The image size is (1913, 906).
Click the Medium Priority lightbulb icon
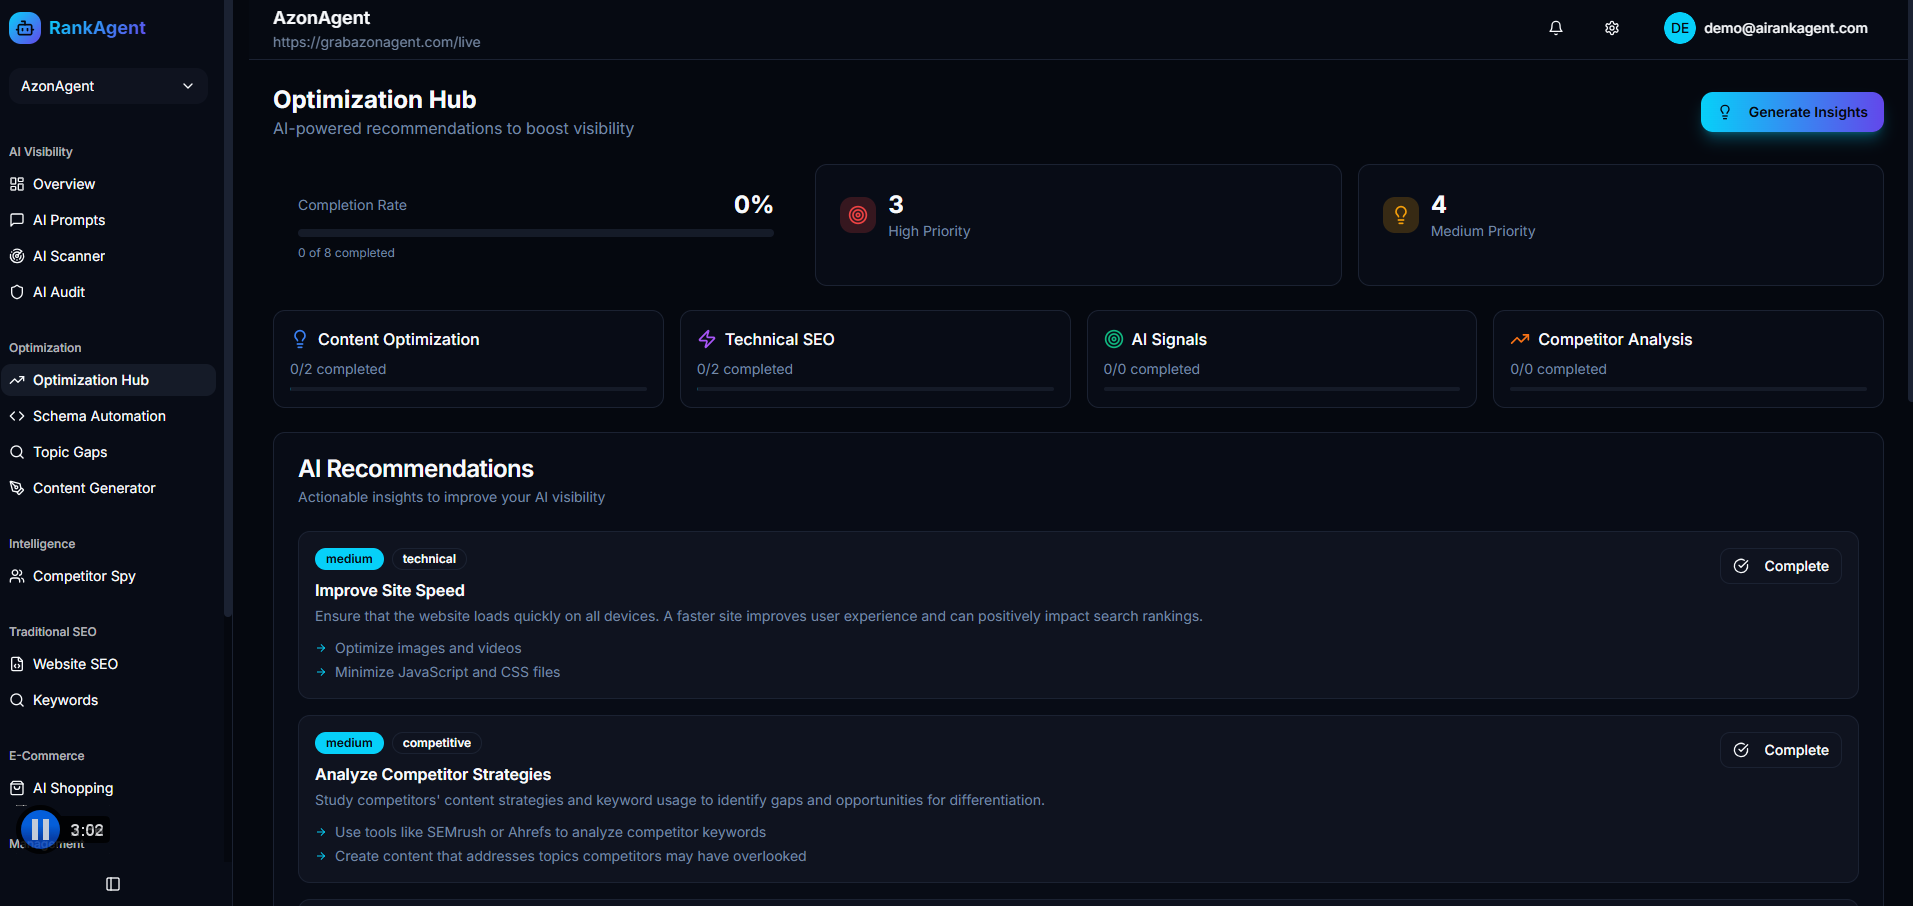(1400, 215)
